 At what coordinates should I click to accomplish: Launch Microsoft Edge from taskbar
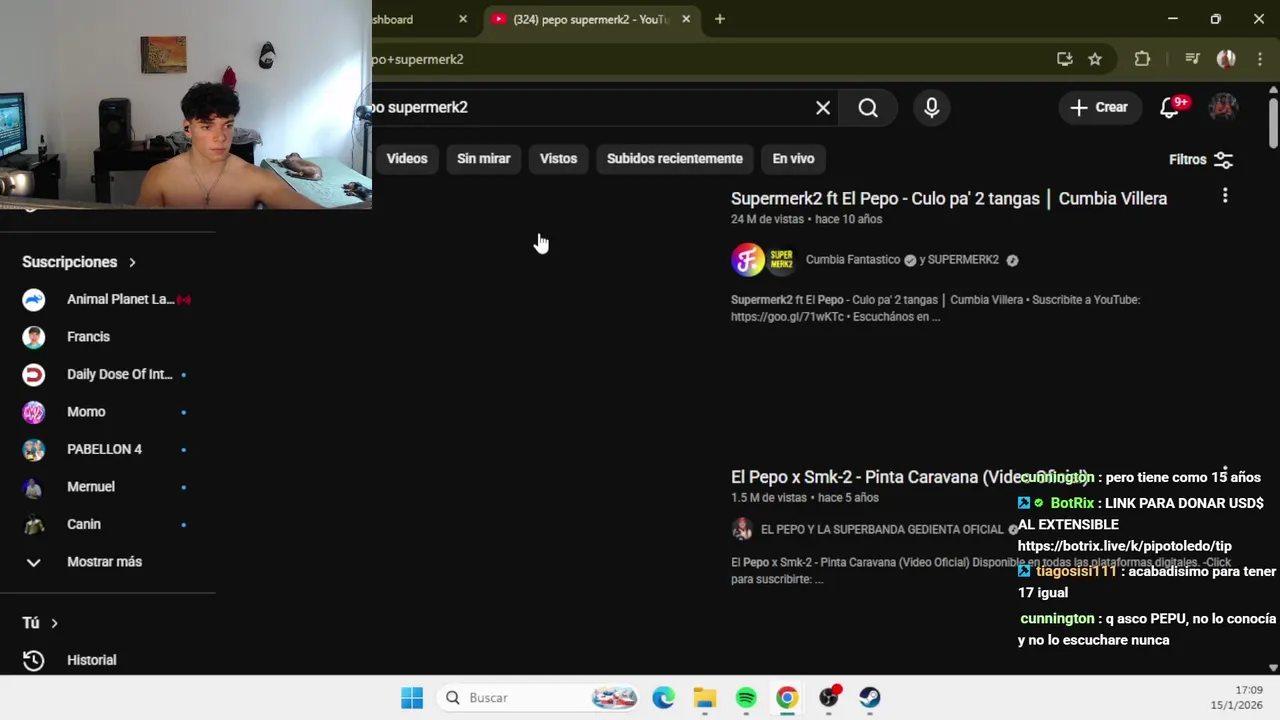click(x=664, y=698)
